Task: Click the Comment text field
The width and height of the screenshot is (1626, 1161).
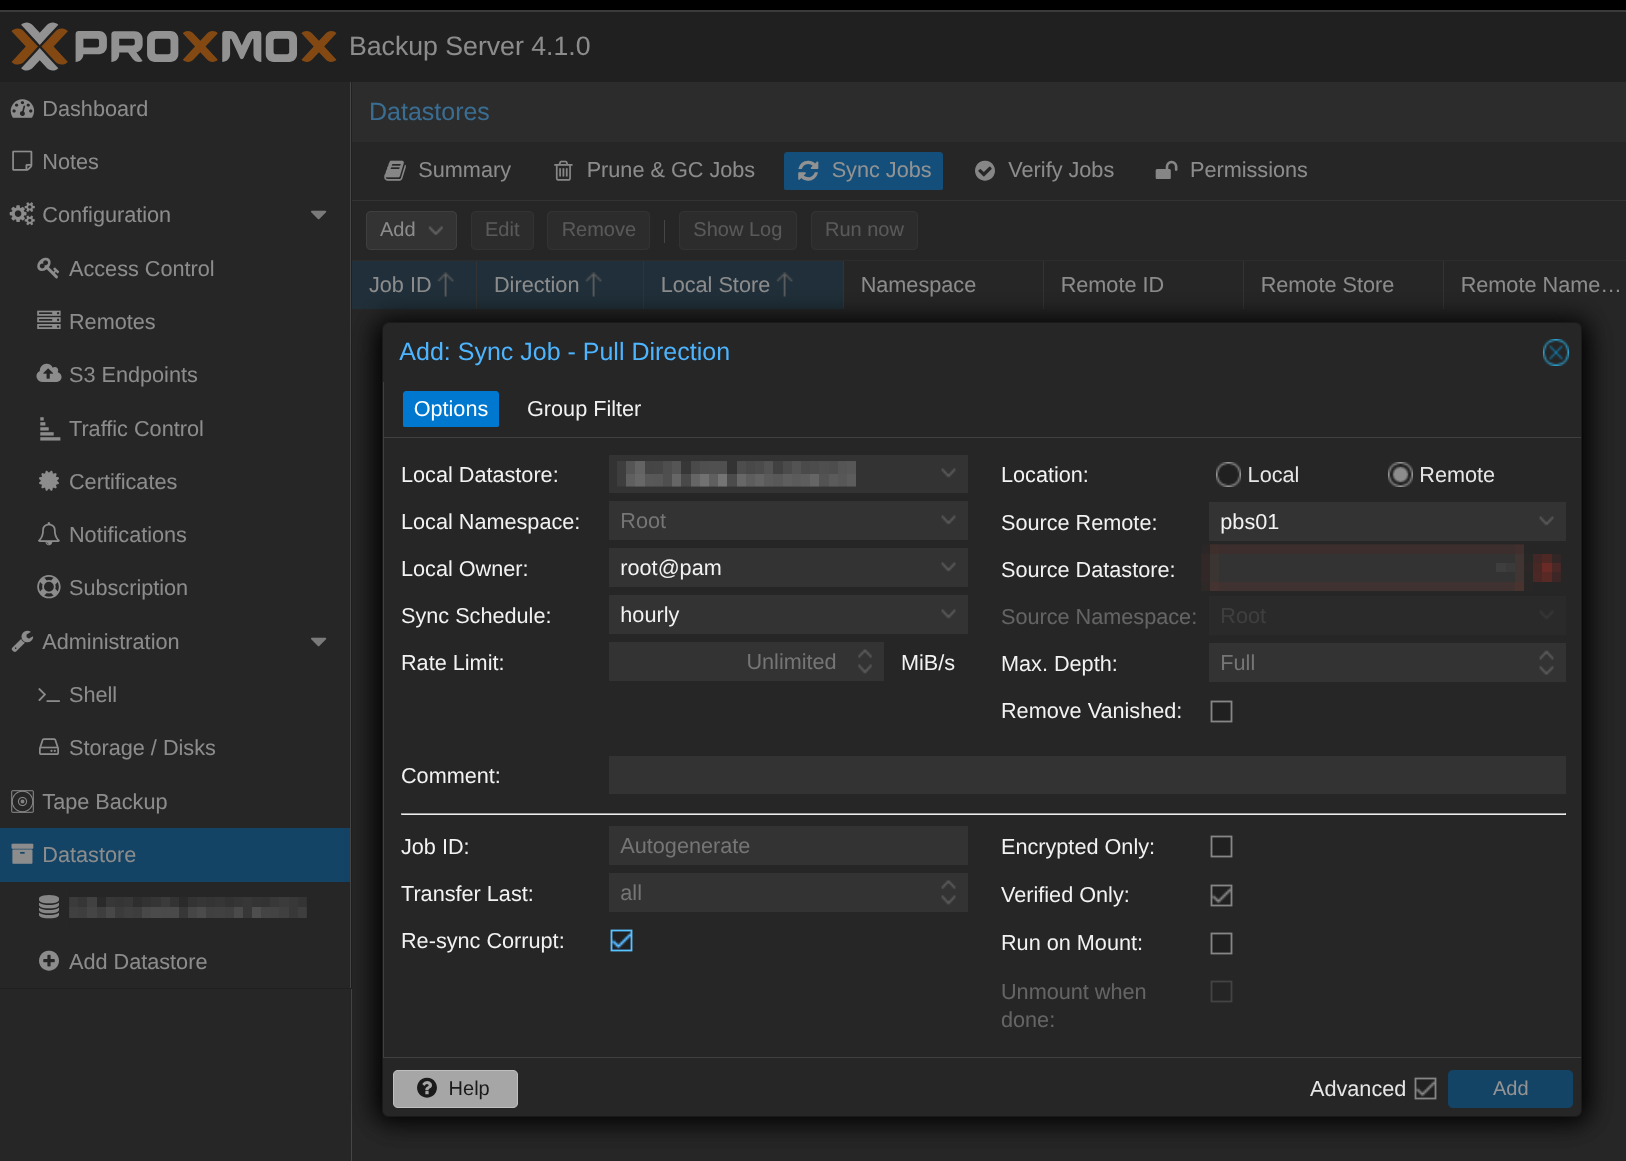Action: [x=1086, y=775]
